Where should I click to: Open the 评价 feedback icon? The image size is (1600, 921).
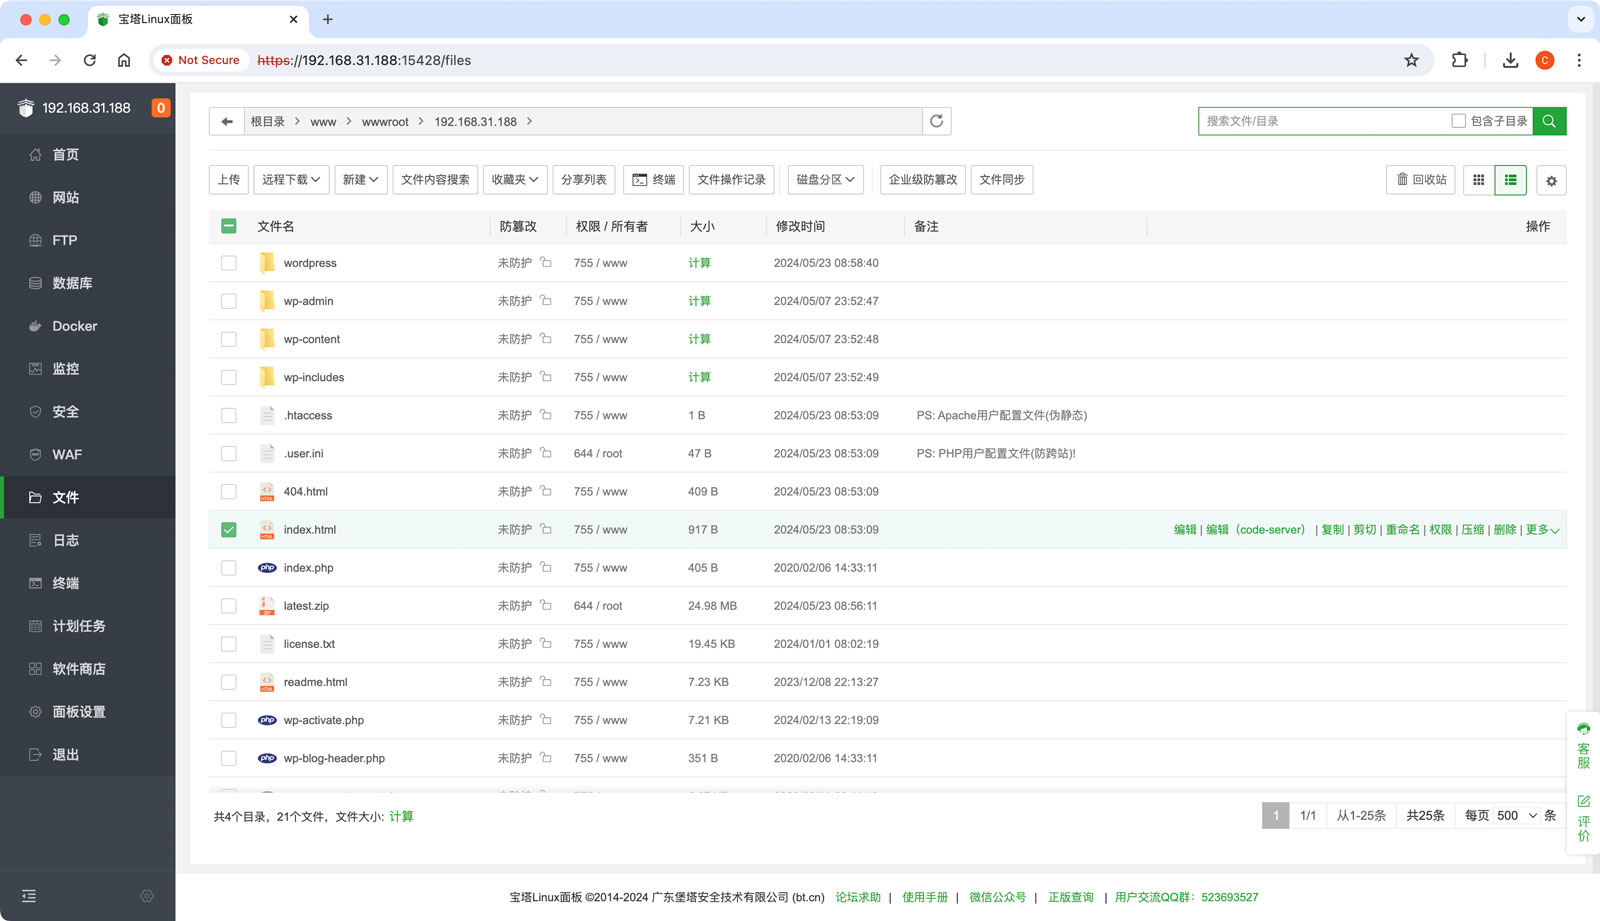[1583, 818]
